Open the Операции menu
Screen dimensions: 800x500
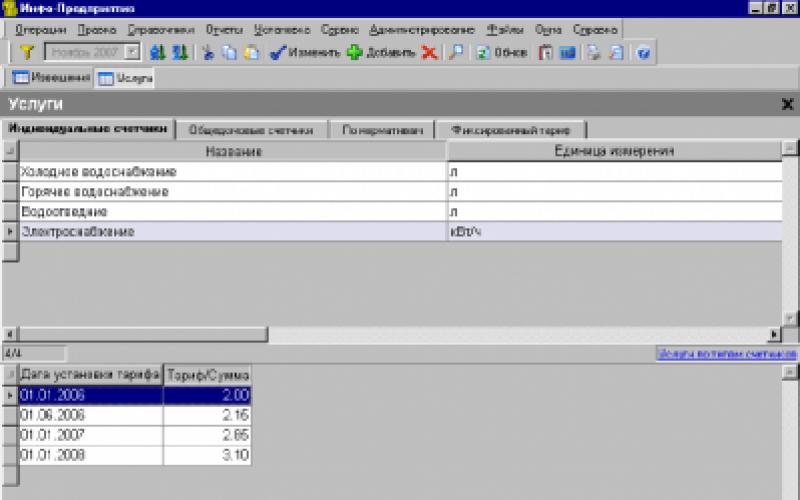click(x=41, y=30)
